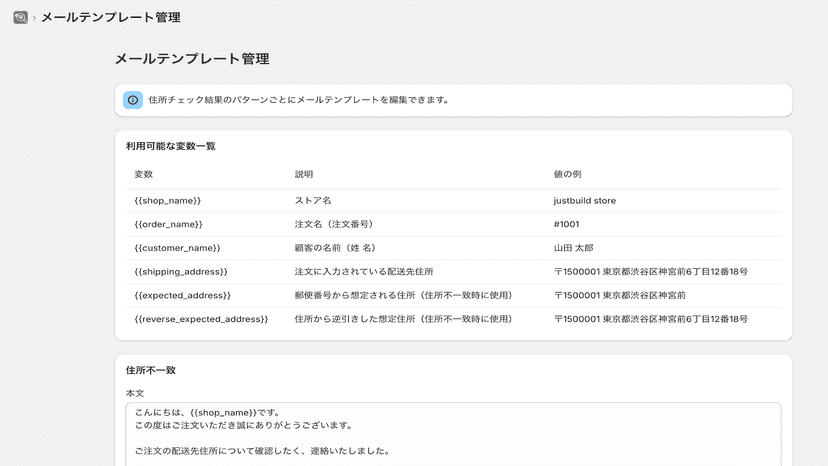Click the info banner text about 住所チェック結果

coord(299,100)
